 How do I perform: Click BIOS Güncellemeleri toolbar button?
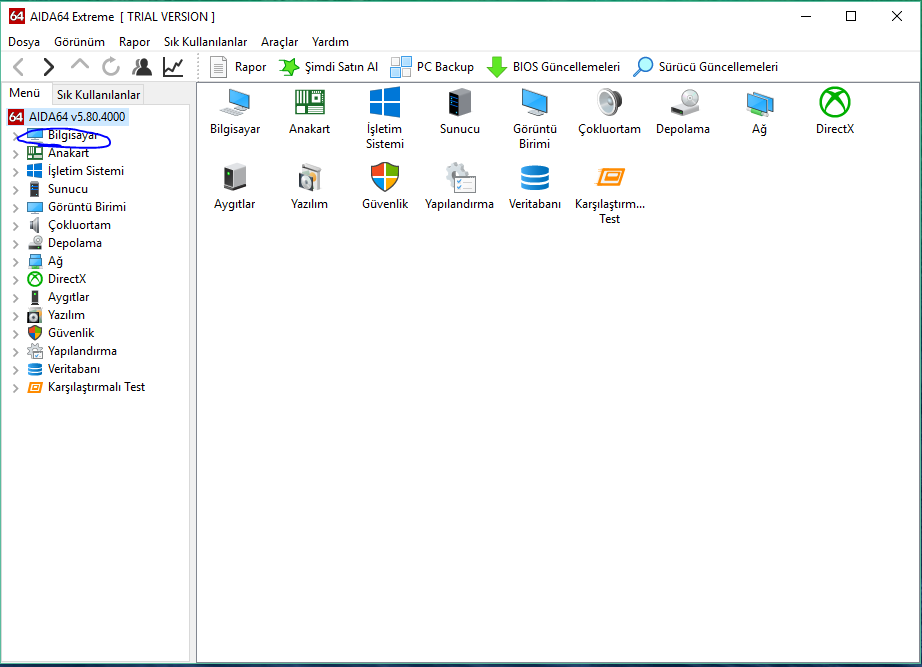554,67
